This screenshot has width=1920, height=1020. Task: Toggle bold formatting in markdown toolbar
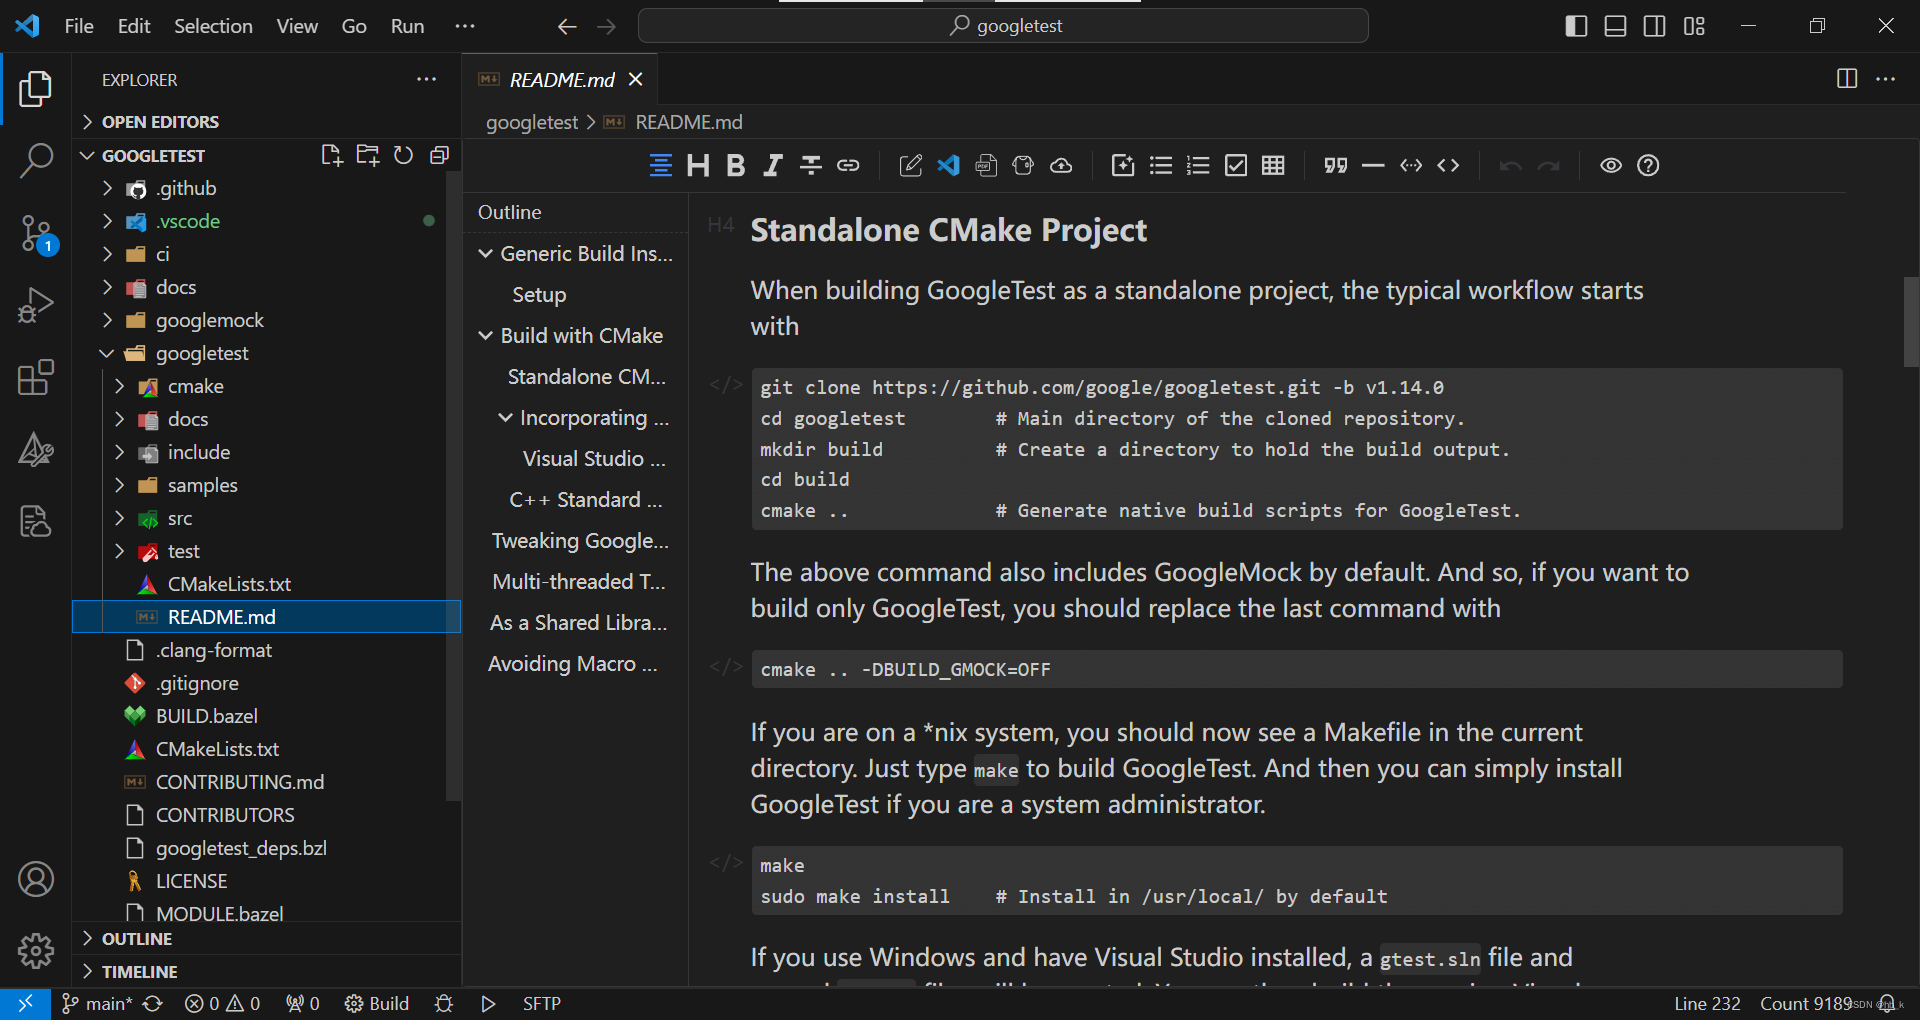click(736, 166)
